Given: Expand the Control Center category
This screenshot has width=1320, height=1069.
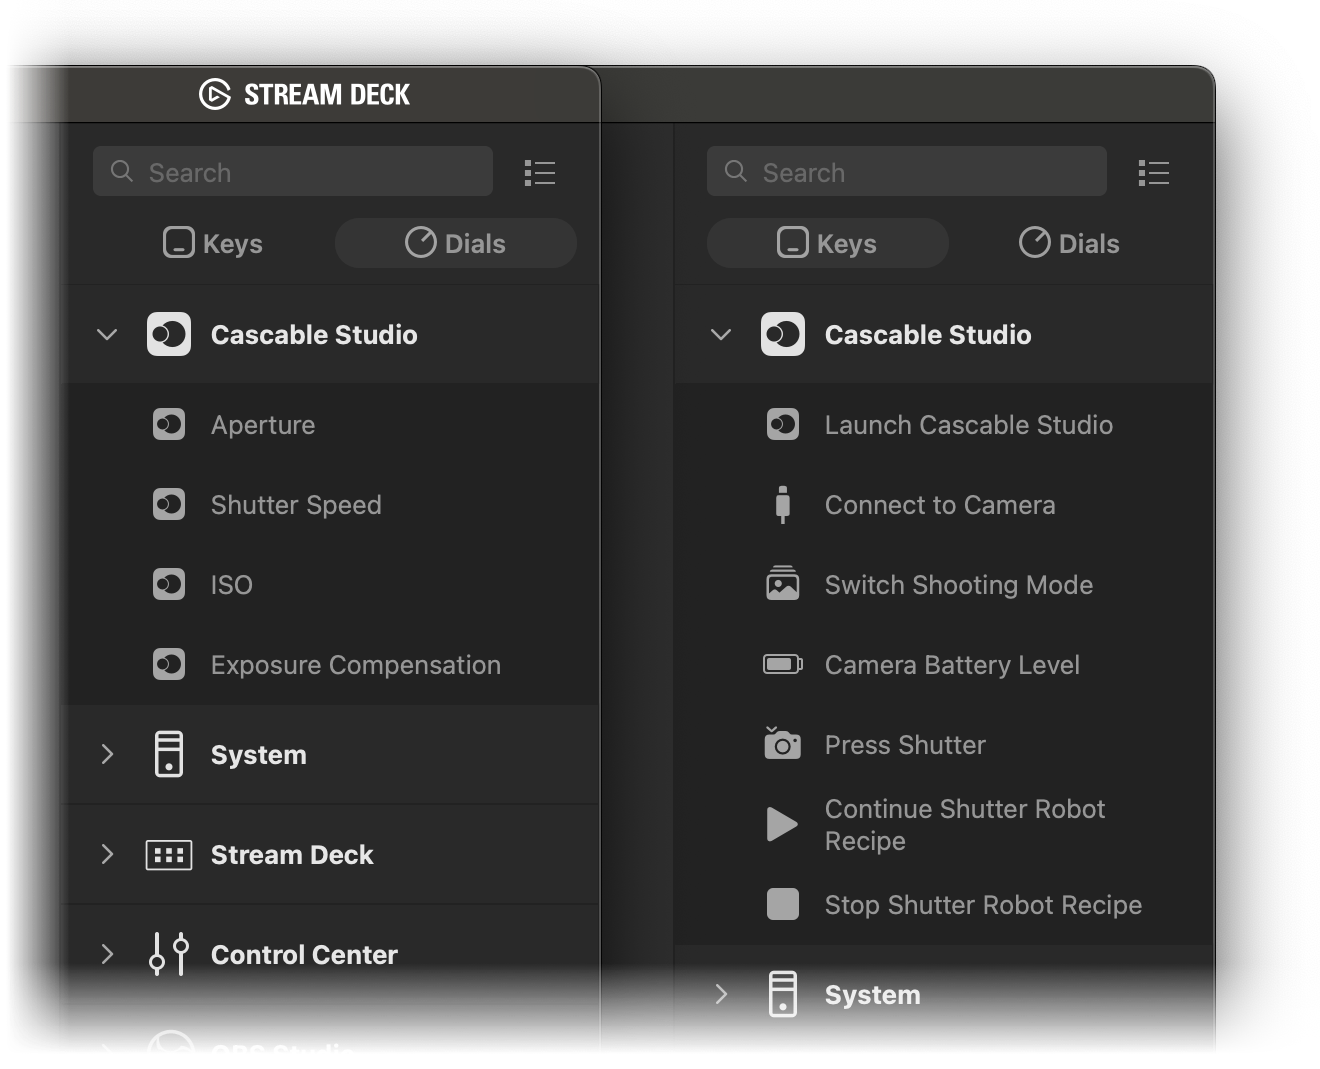Looking at the screenshot, I should click(107, 955).
